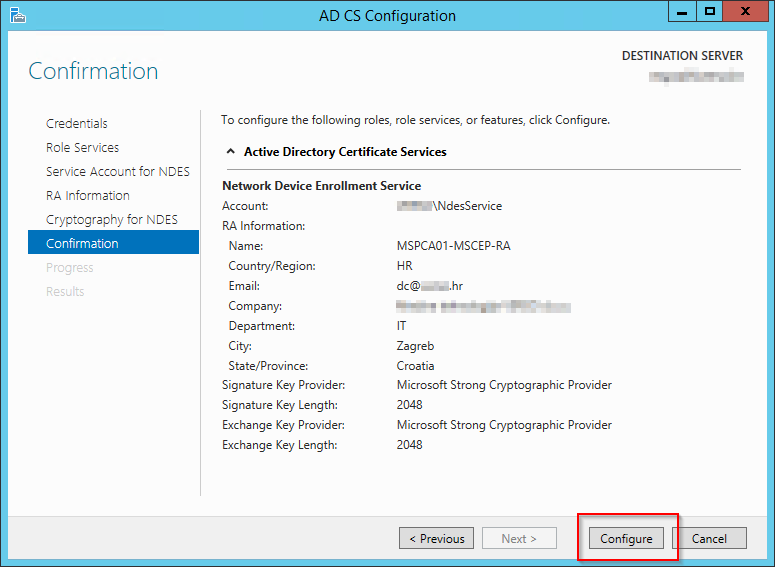Open the Role Services step
The height and width of the screenshot is (567, 775).
[x=82, y=148]
